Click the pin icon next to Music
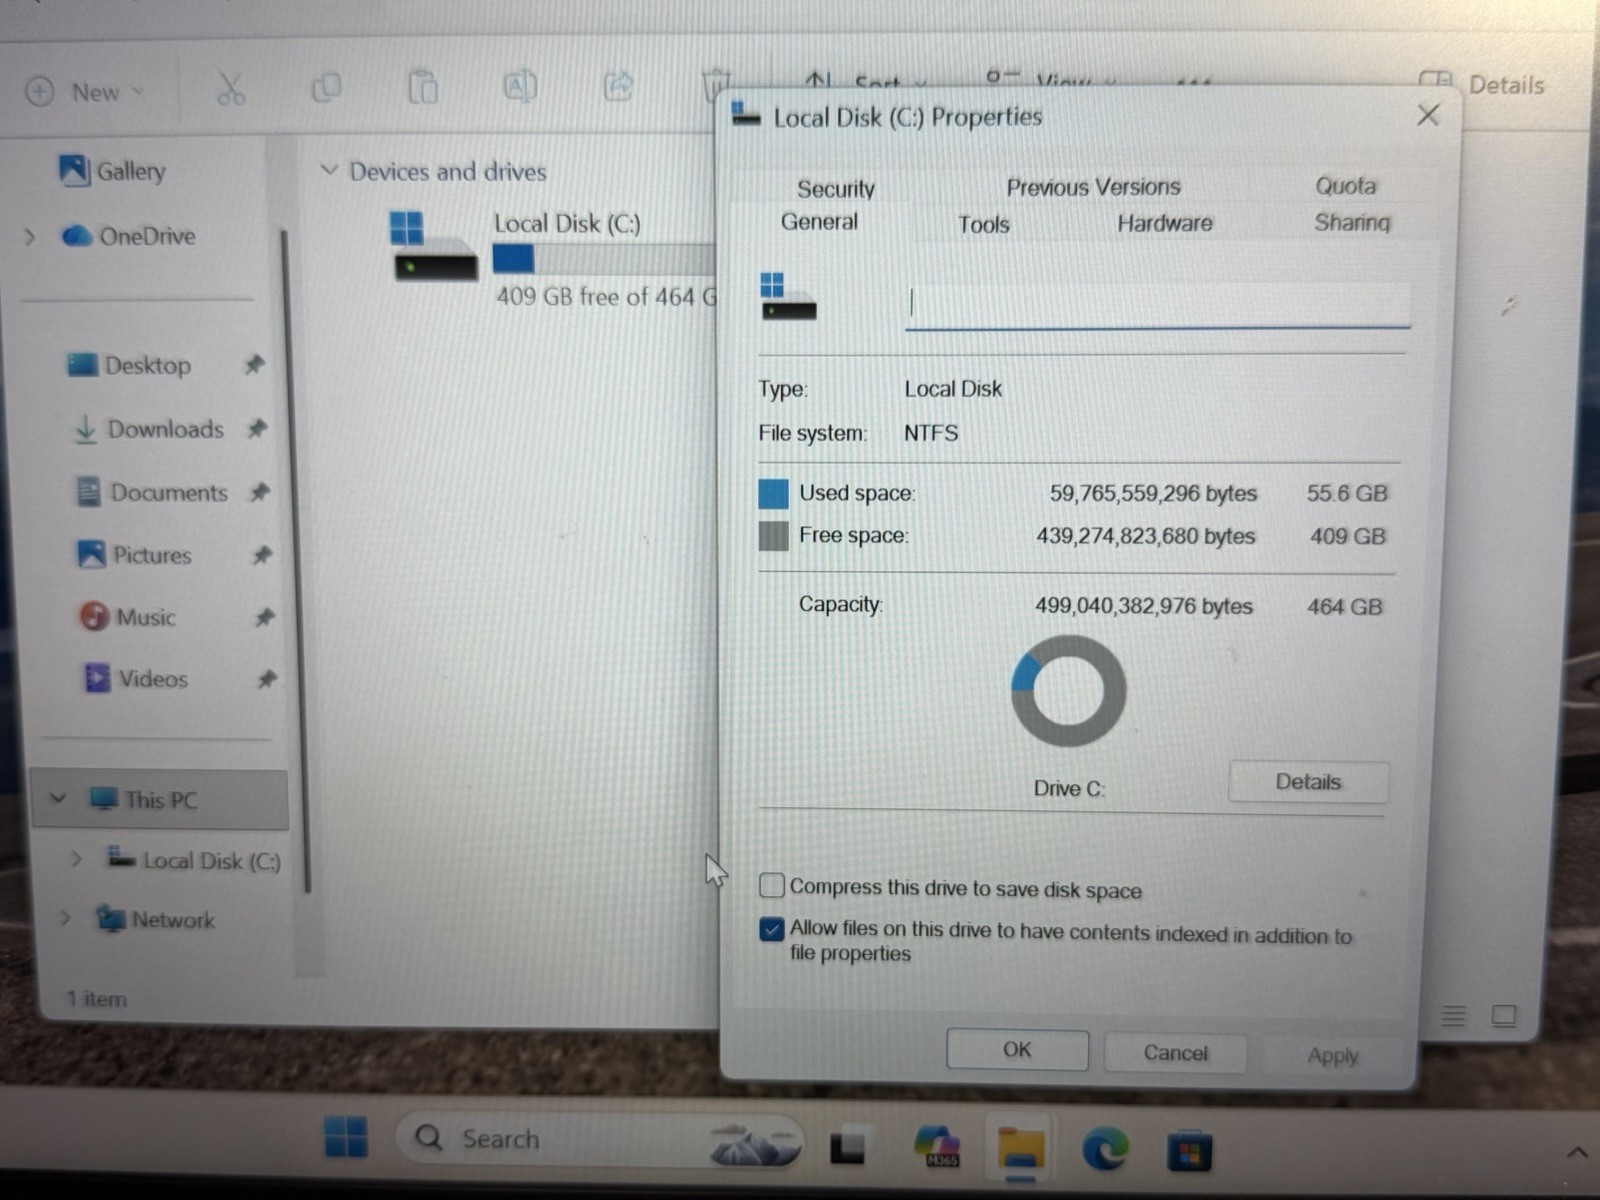The width and height of the screenshot is (1600, 1200). (264, 617)
